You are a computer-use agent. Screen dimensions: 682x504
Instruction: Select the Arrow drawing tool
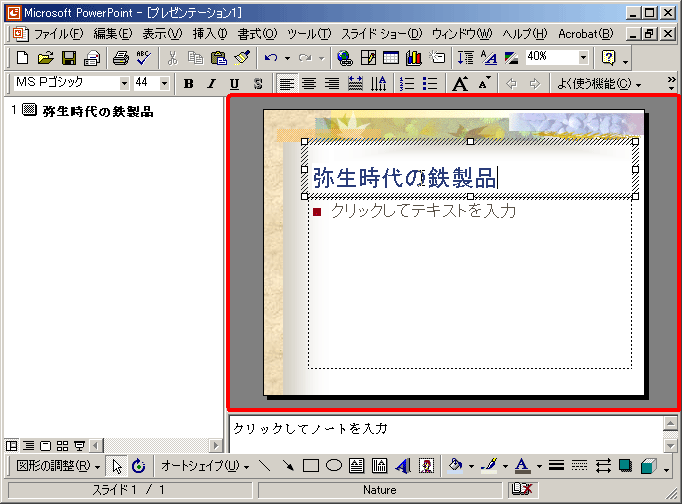tap(288, 466)
